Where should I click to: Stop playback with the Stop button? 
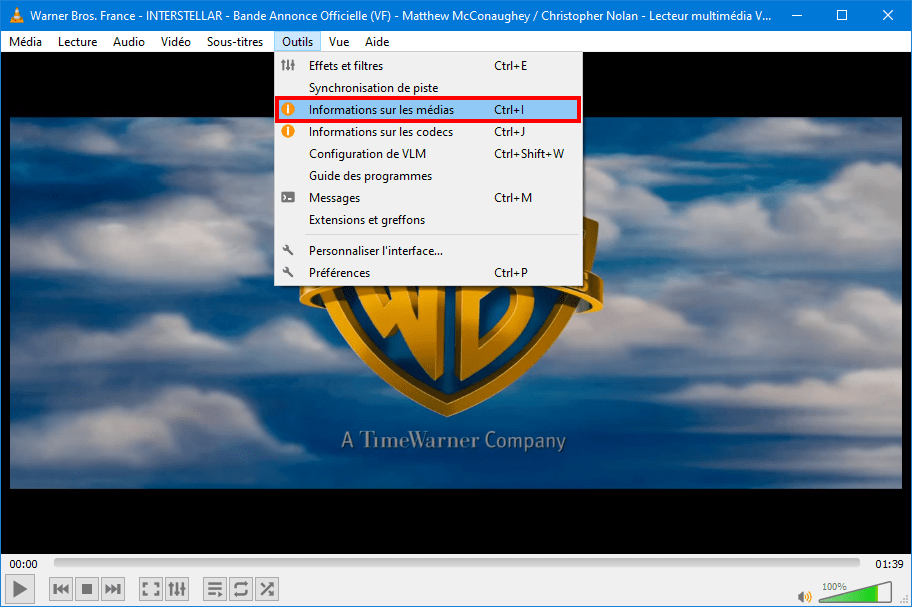pyautogui.click(x=87, y=589)
